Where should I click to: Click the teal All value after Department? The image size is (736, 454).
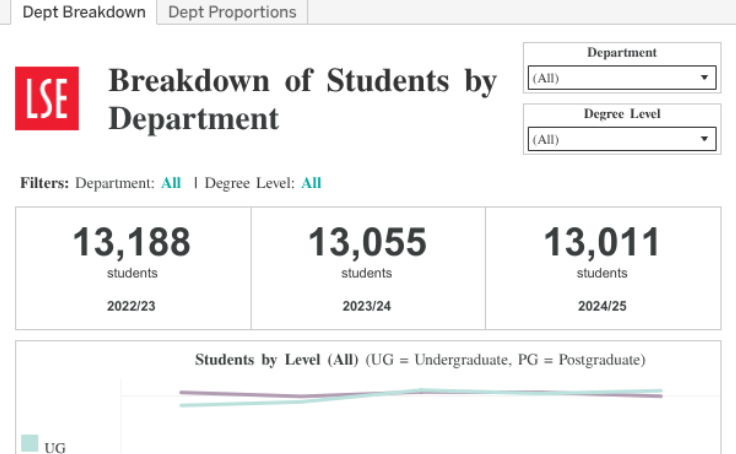(171, 183)
